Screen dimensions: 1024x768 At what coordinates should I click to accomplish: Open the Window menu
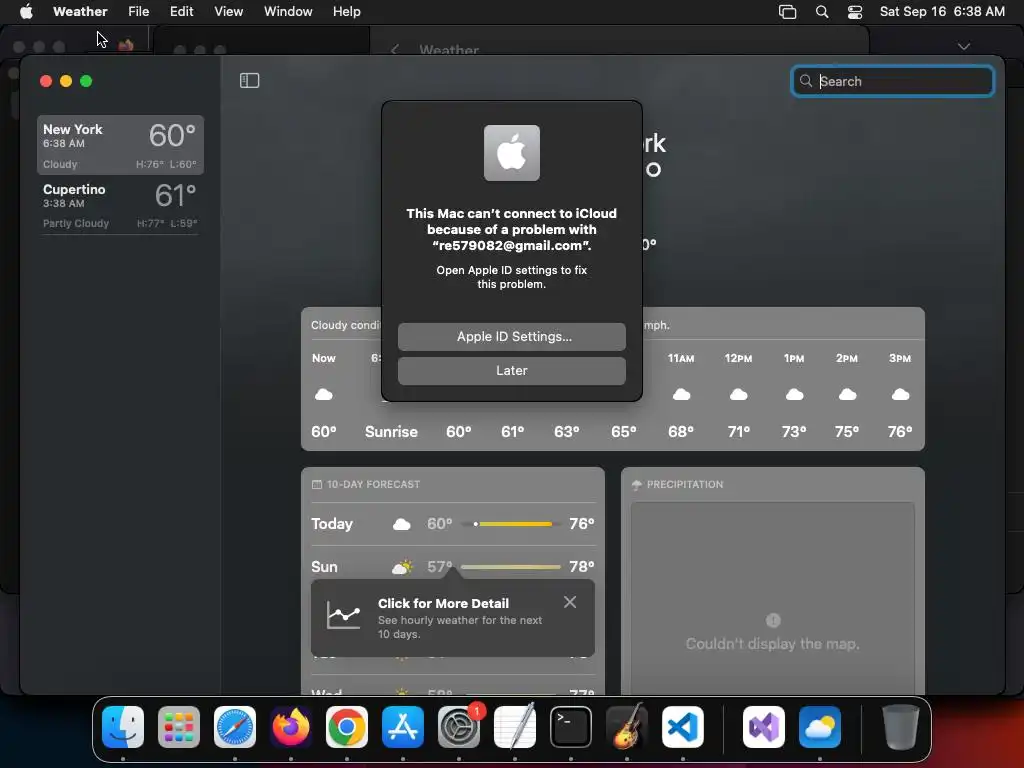288,11
